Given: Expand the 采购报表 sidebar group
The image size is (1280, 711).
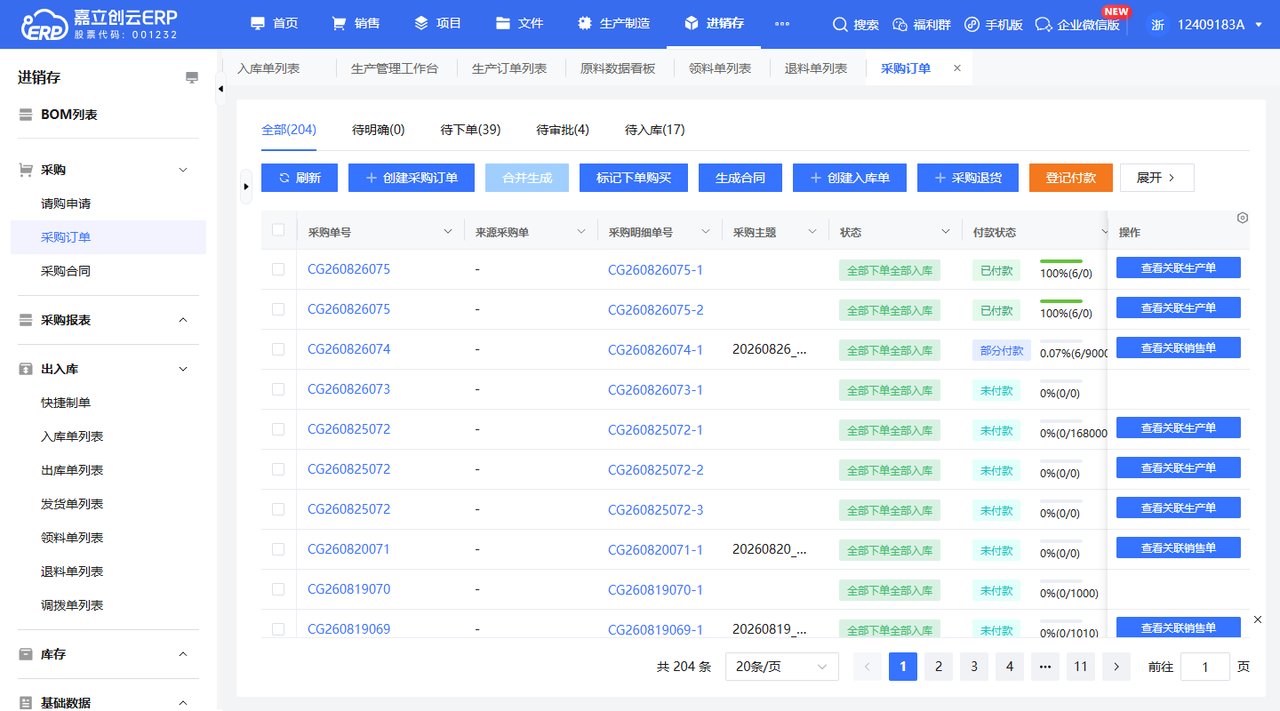Looking at the screenshot, I should 183,320.
